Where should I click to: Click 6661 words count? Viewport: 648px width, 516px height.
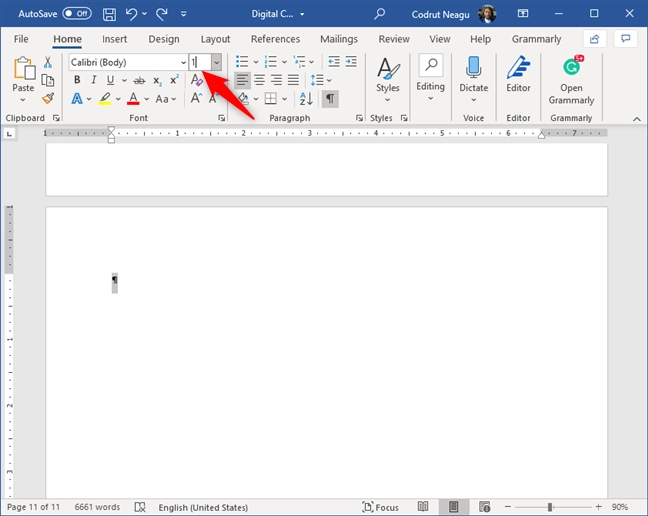tap(98, 507)
